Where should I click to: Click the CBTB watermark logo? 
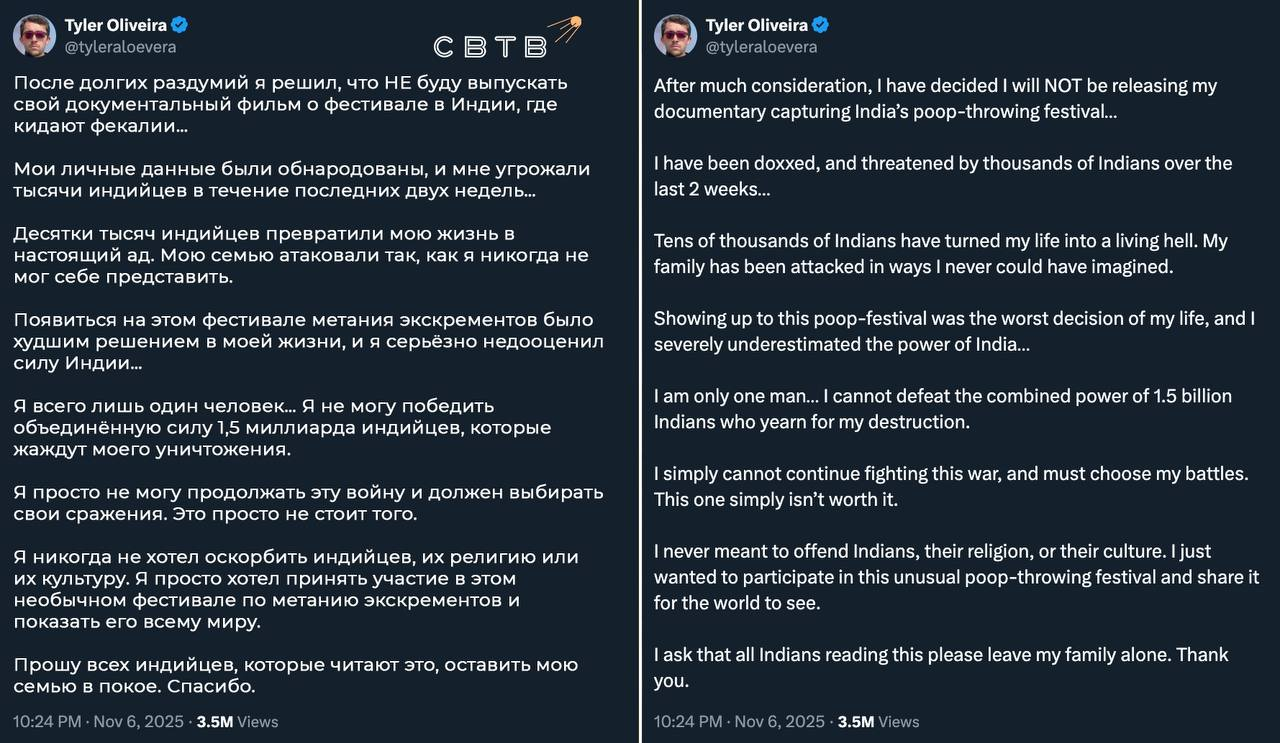(x=490, y=47)
